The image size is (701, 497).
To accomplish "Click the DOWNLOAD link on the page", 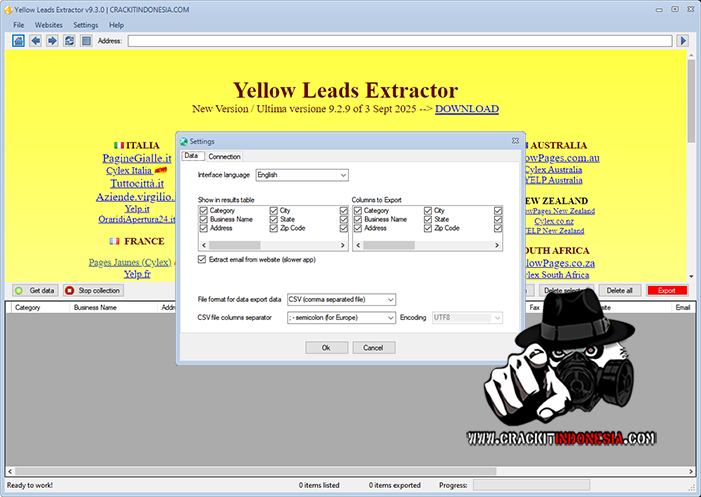I will (x=466, y=109).
